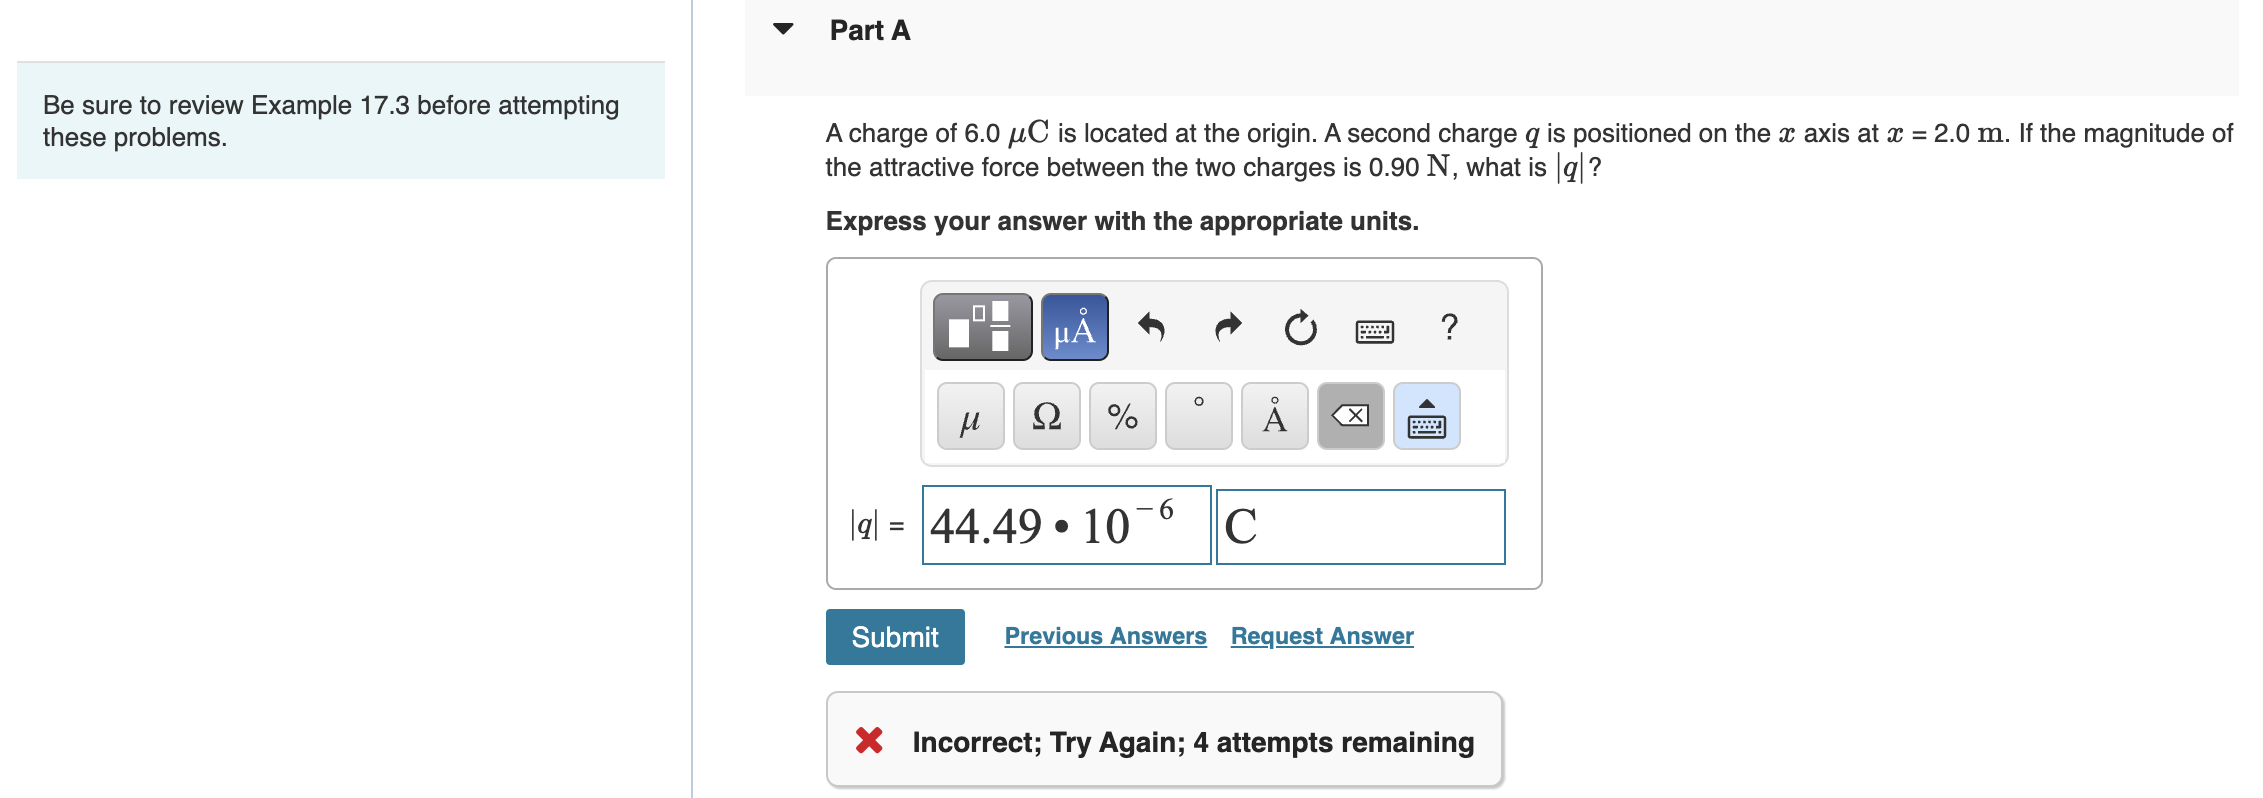Reset the answer with the reset icon
This screenshot has width=2263, height=798.
pos(1300,328)
